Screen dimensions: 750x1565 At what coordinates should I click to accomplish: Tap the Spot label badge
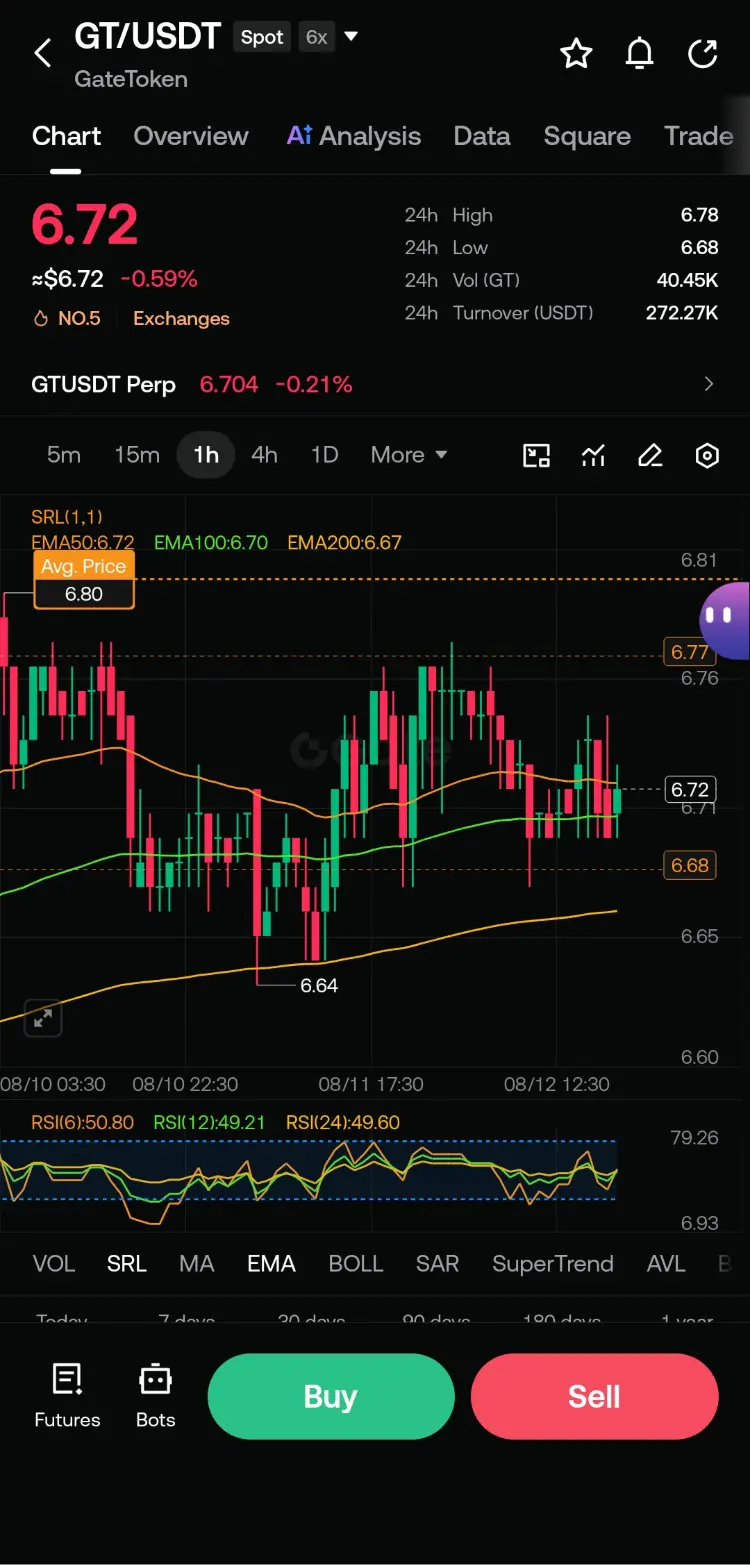pyautogui.click(x=262, y=37)
